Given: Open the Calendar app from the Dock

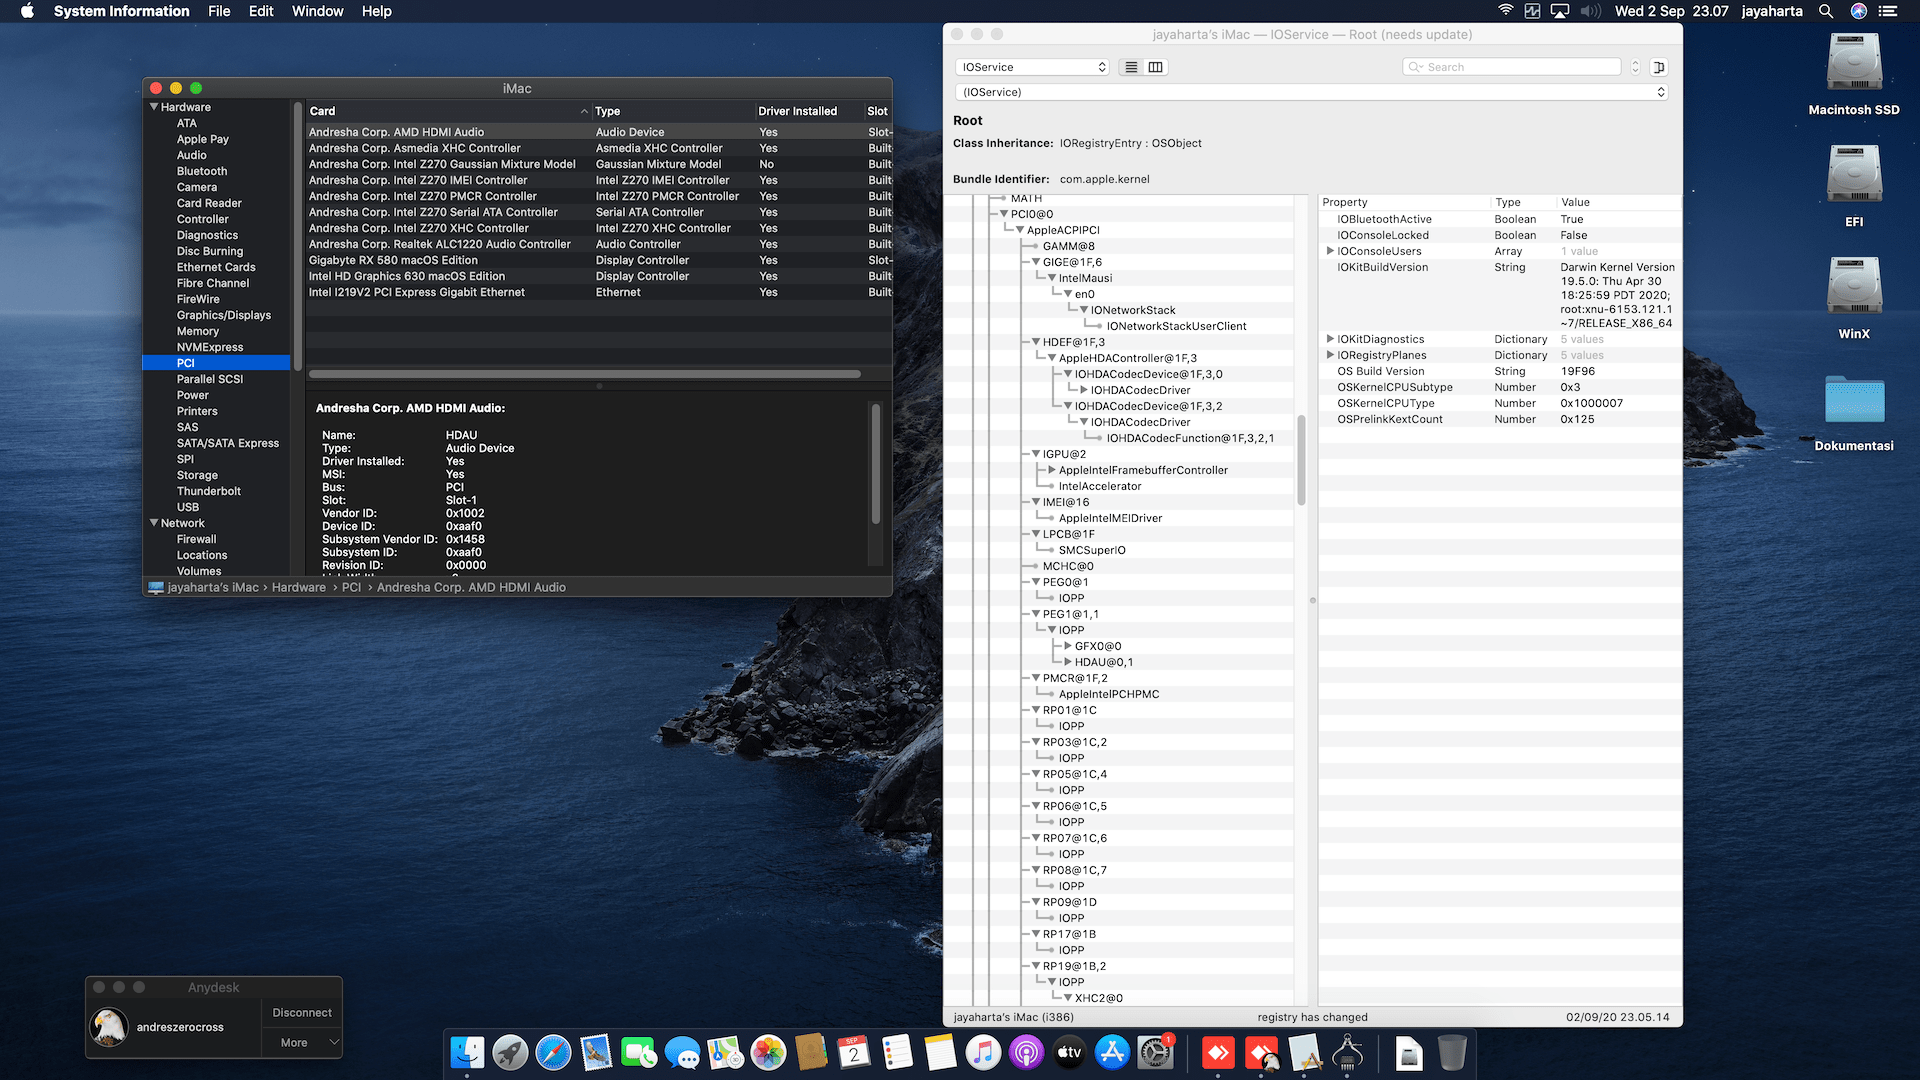Looking at the screenshot, I should (852, 1053).
